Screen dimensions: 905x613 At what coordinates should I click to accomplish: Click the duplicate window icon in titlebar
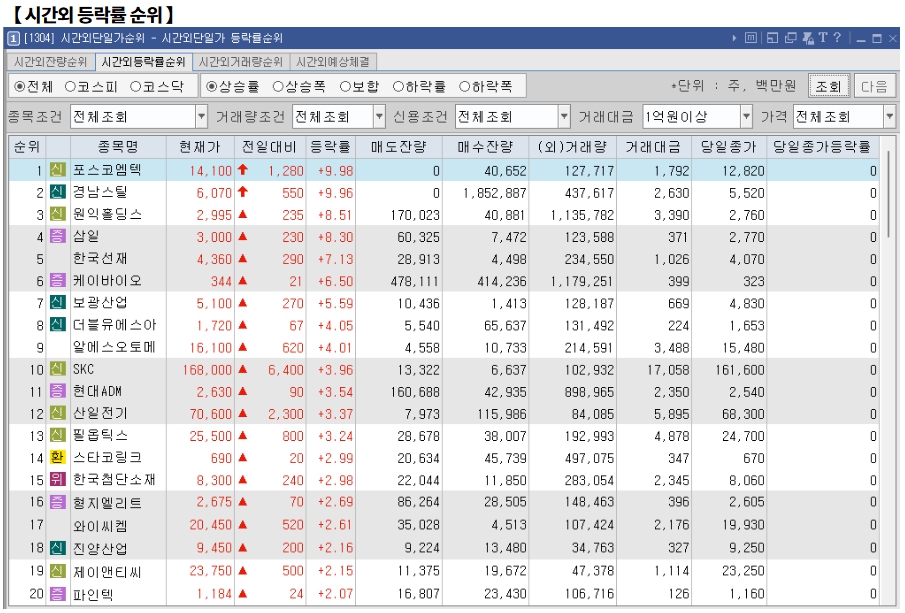790,38
